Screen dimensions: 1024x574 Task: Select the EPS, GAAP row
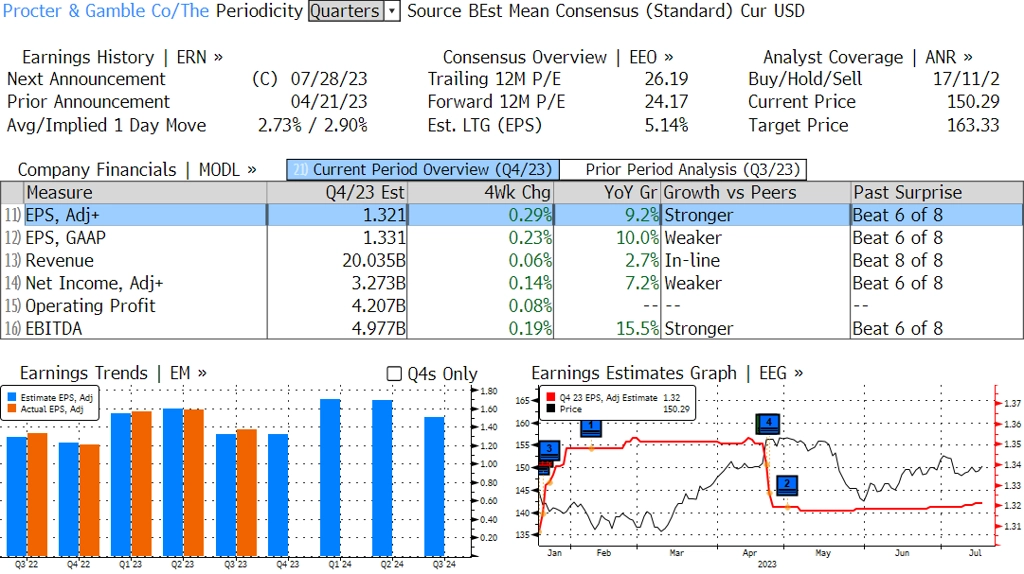(x=512, y=238)
